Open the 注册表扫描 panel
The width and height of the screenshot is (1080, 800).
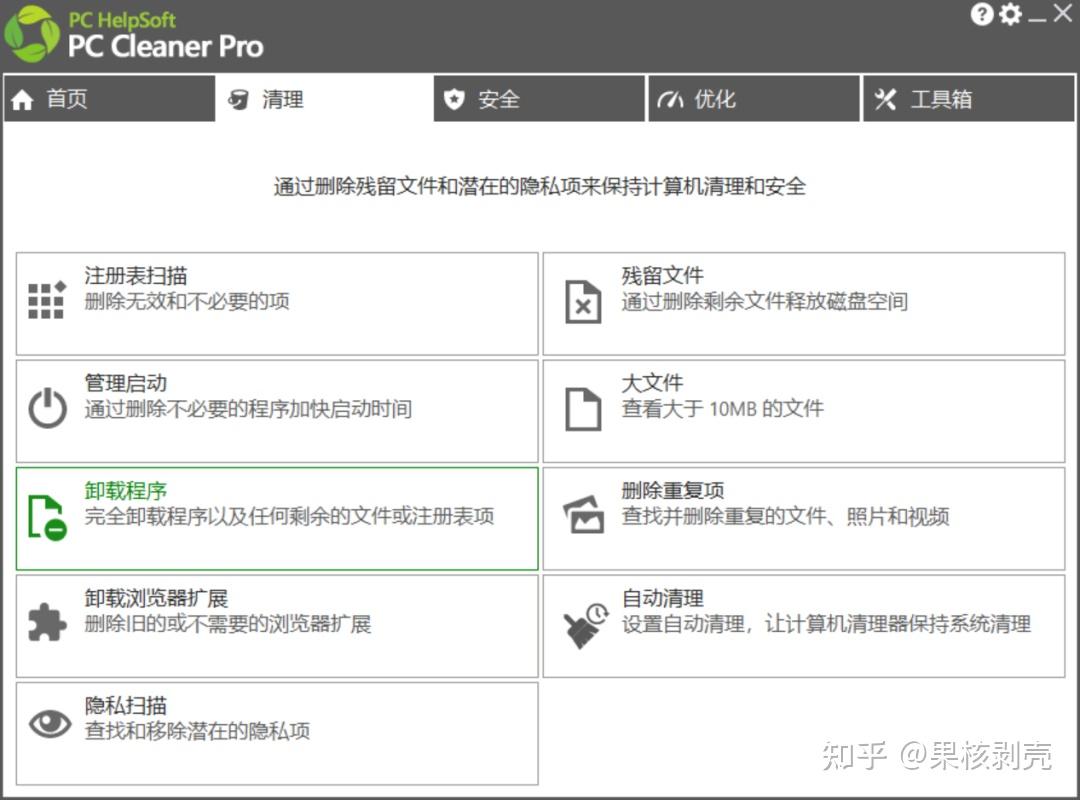click(277, 301)
